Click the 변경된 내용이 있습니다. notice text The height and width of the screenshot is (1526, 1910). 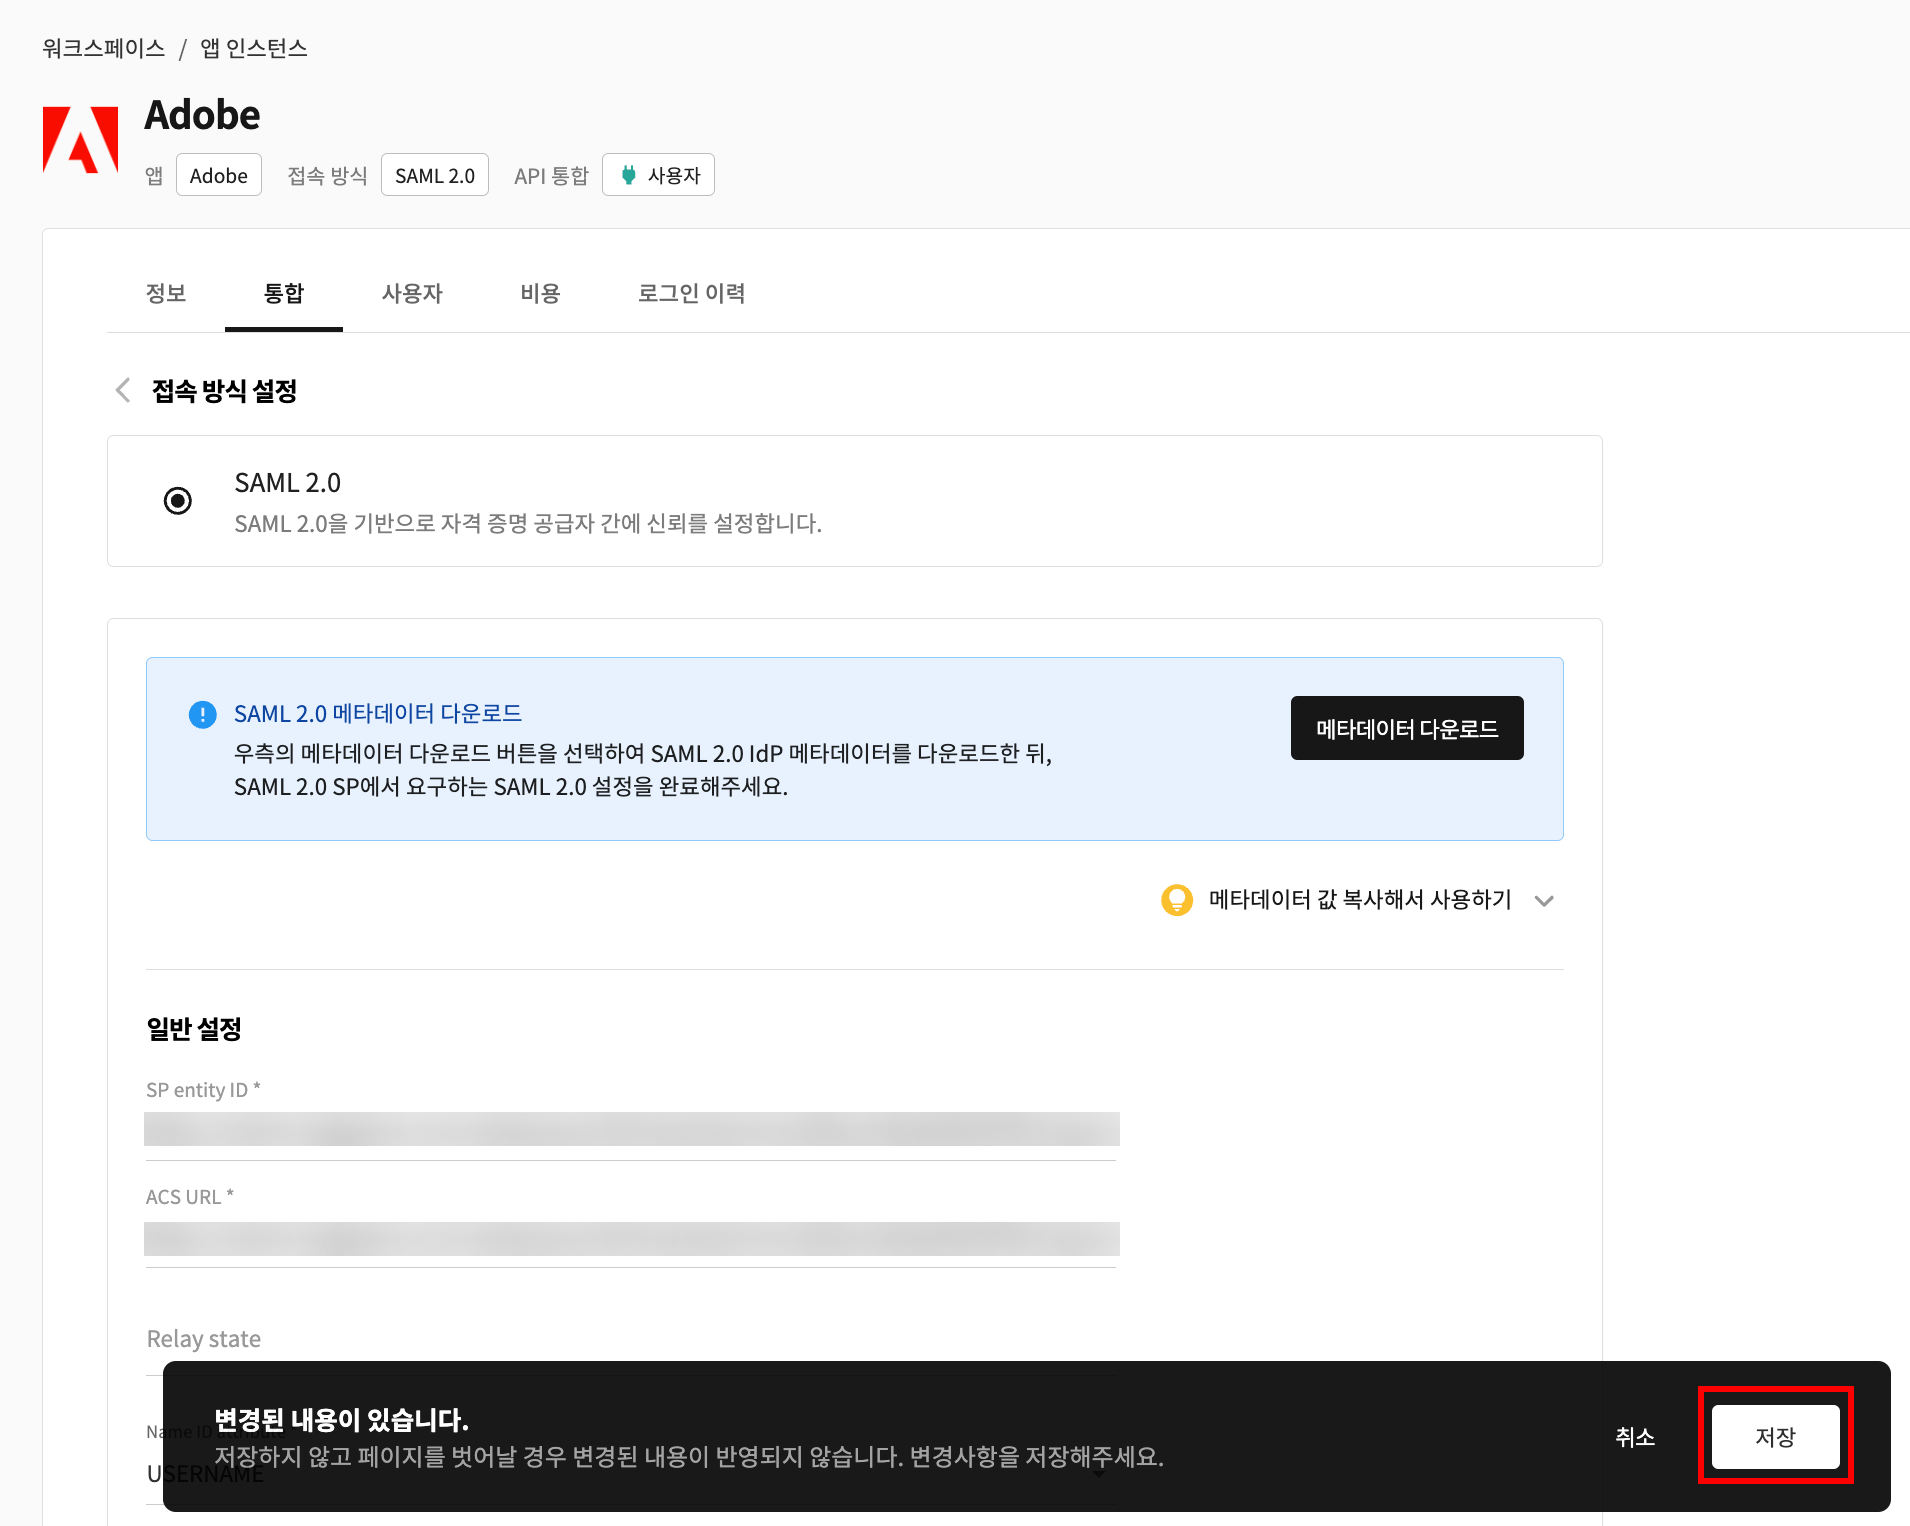click(x=342, y=1420)
